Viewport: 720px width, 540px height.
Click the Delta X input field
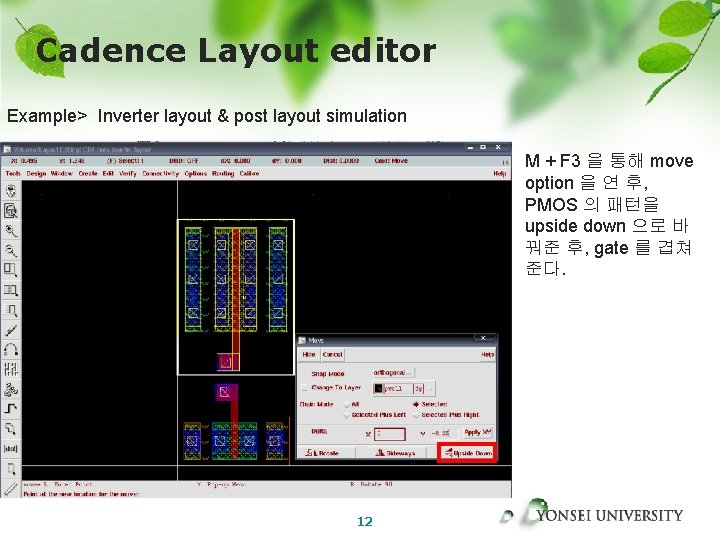tap(390, 433)
